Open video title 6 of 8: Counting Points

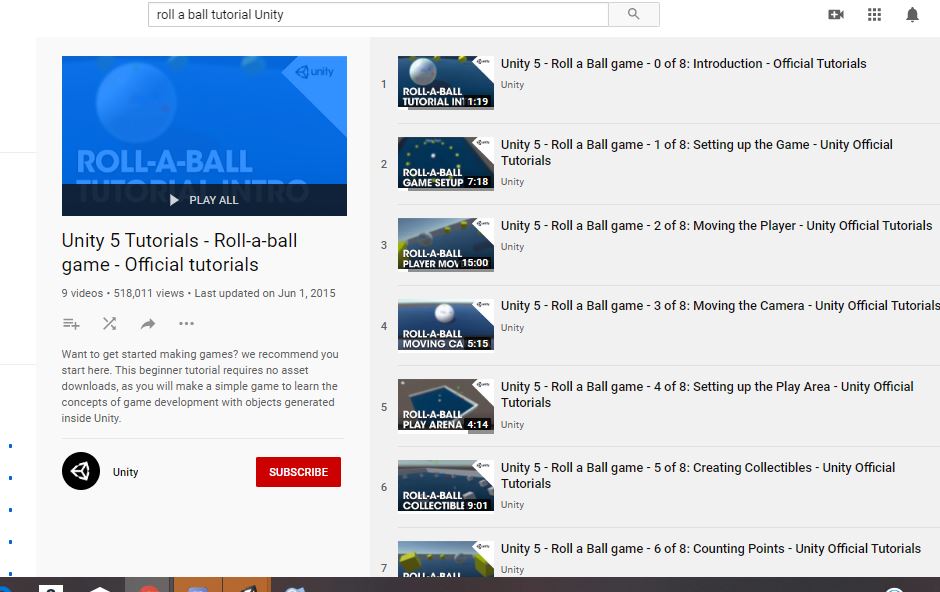710,549
